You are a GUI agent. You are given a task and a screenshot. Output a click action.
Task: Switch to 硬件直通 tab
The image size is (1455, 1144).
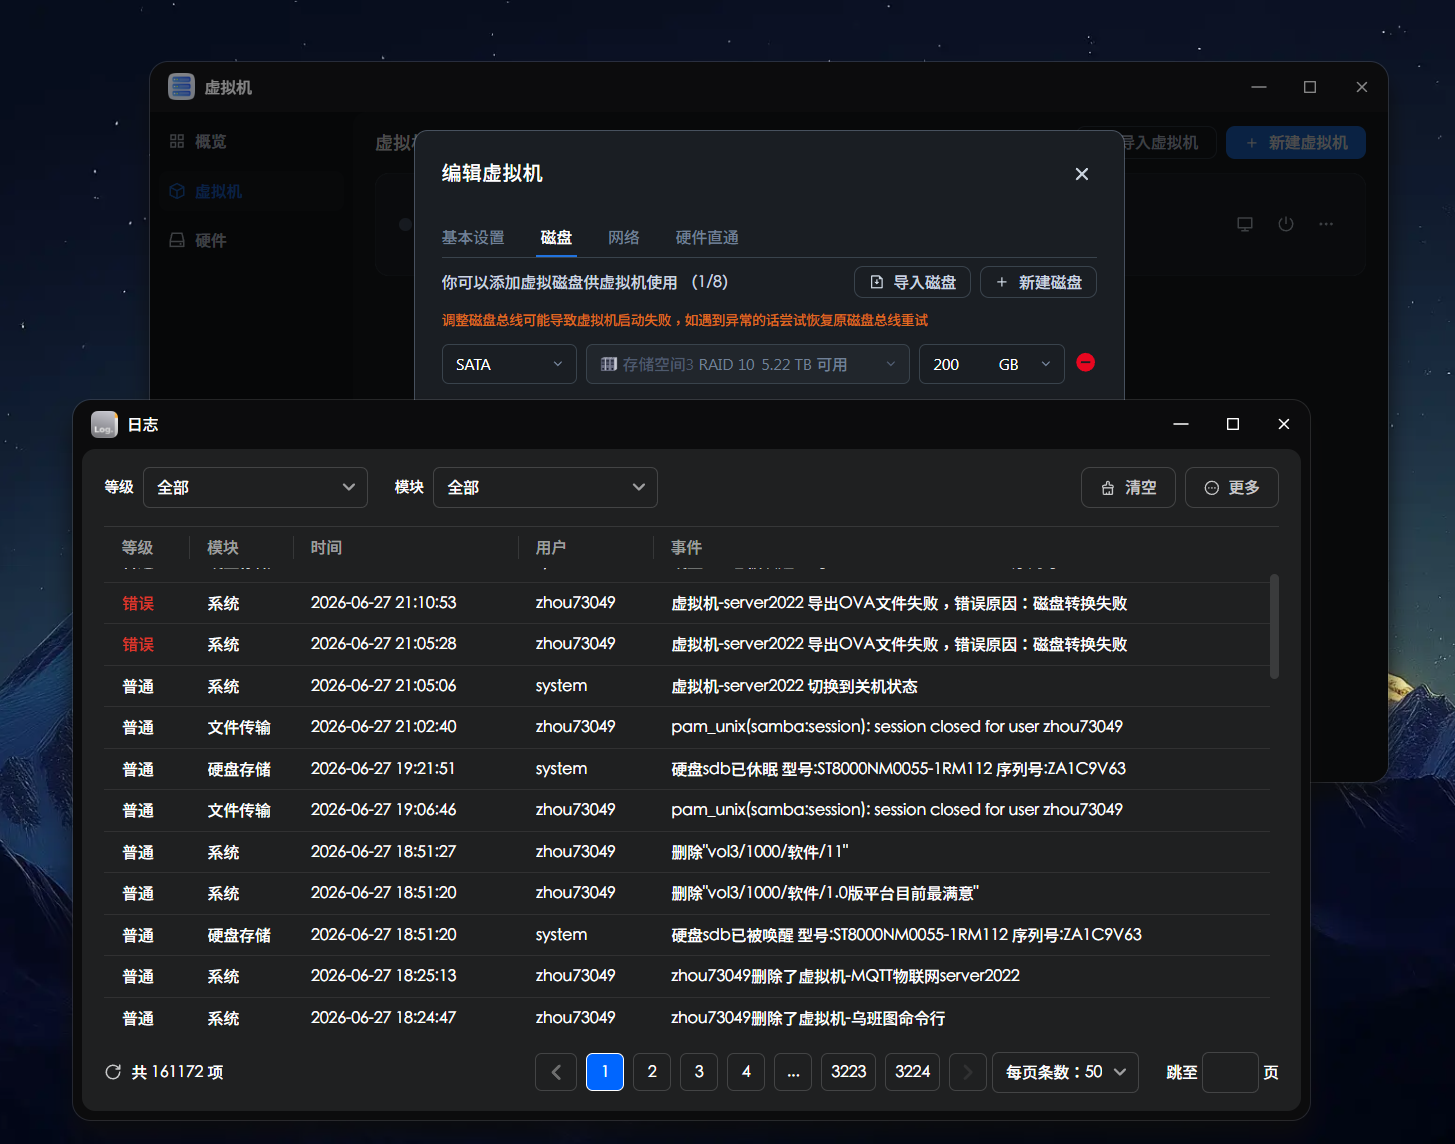coord(707,237)
